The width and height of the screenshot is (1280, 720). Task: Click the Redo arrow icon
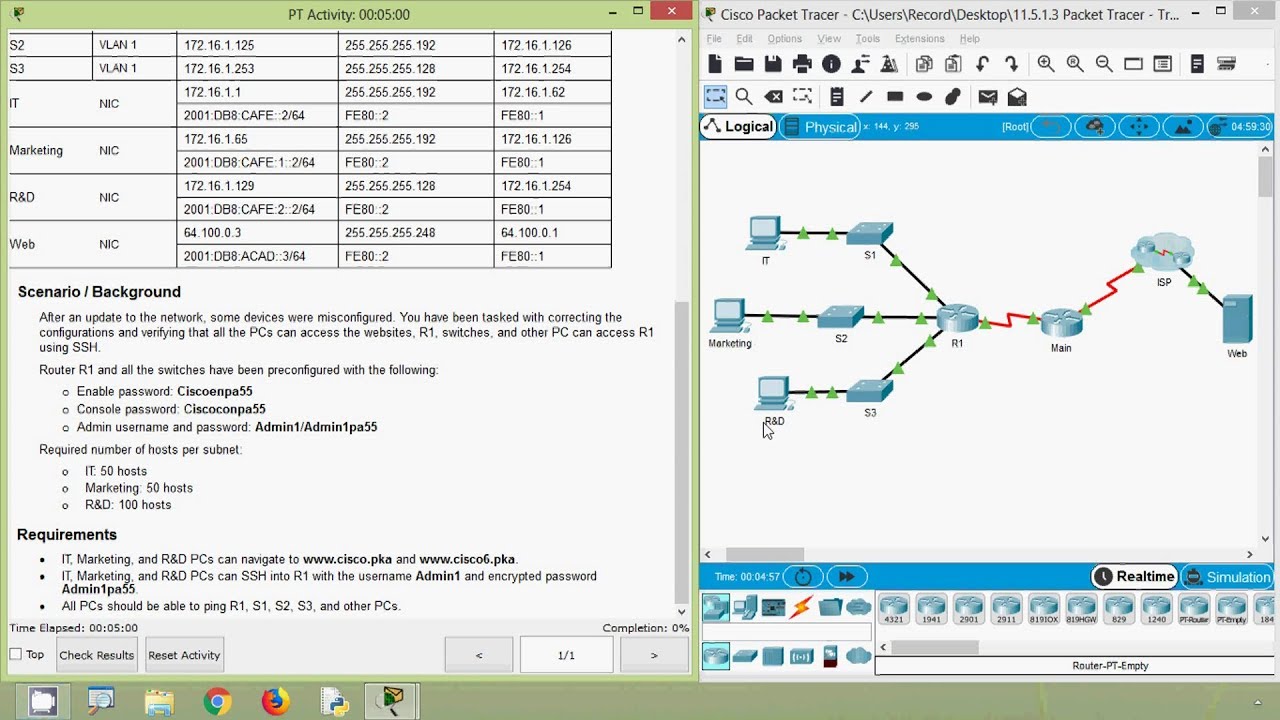(x=1011, y=64)
